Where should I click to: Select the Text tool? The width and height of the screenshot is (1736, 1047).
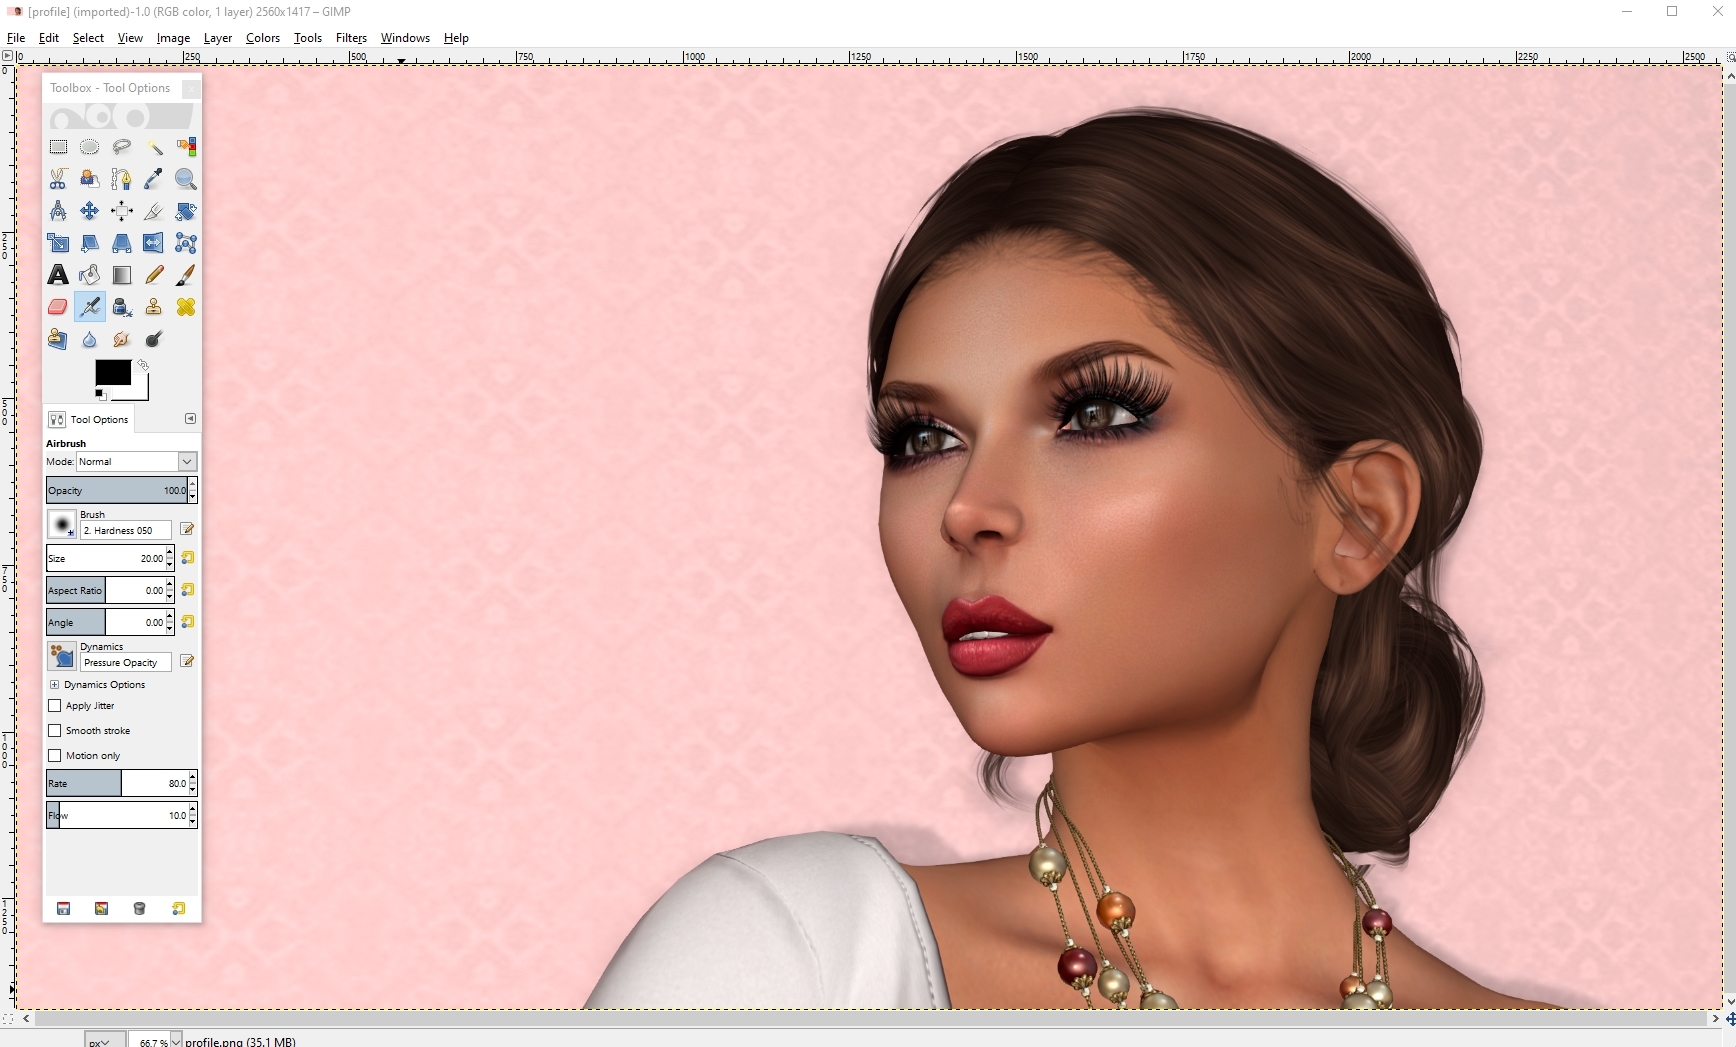point(58,275)
